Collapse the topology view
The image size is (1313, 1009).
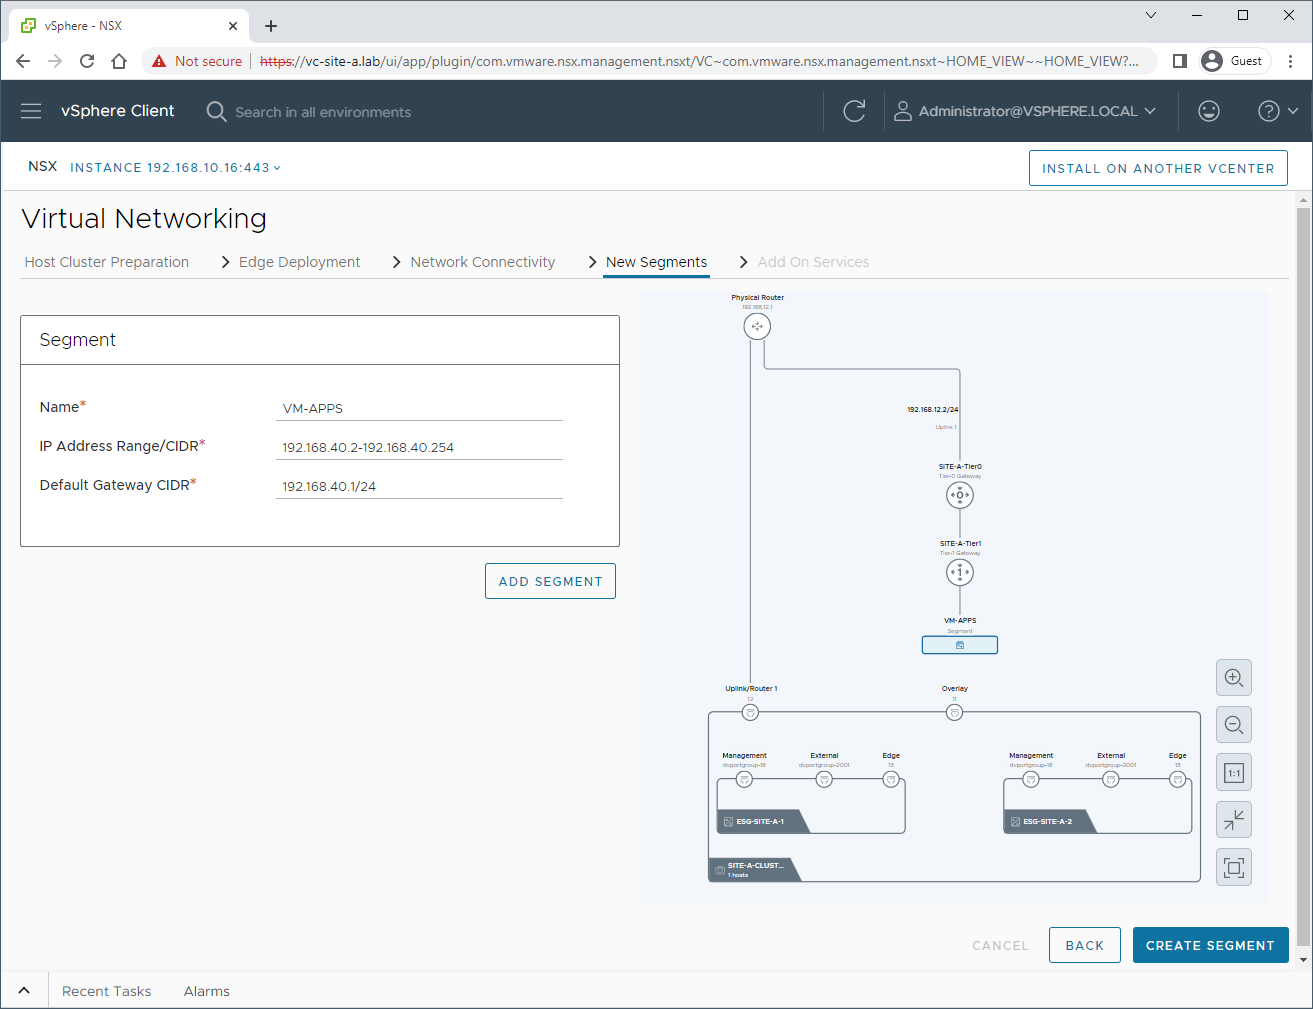click(1234, 820)
